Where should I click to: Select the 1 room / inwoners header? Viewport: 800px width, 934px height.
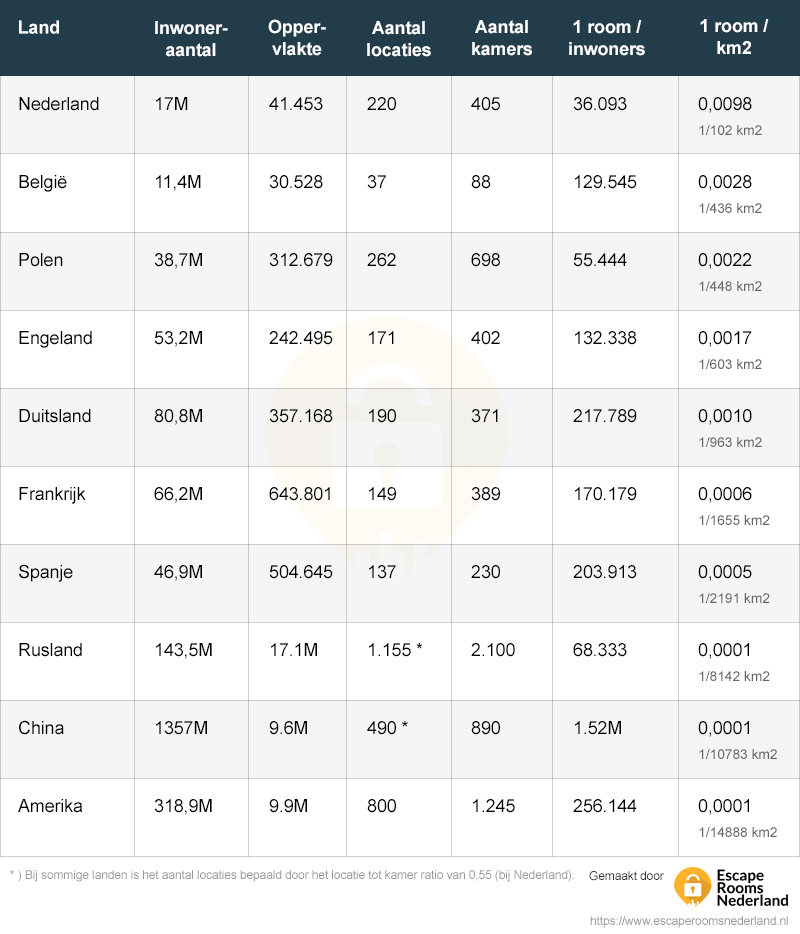tap(606, 38)
